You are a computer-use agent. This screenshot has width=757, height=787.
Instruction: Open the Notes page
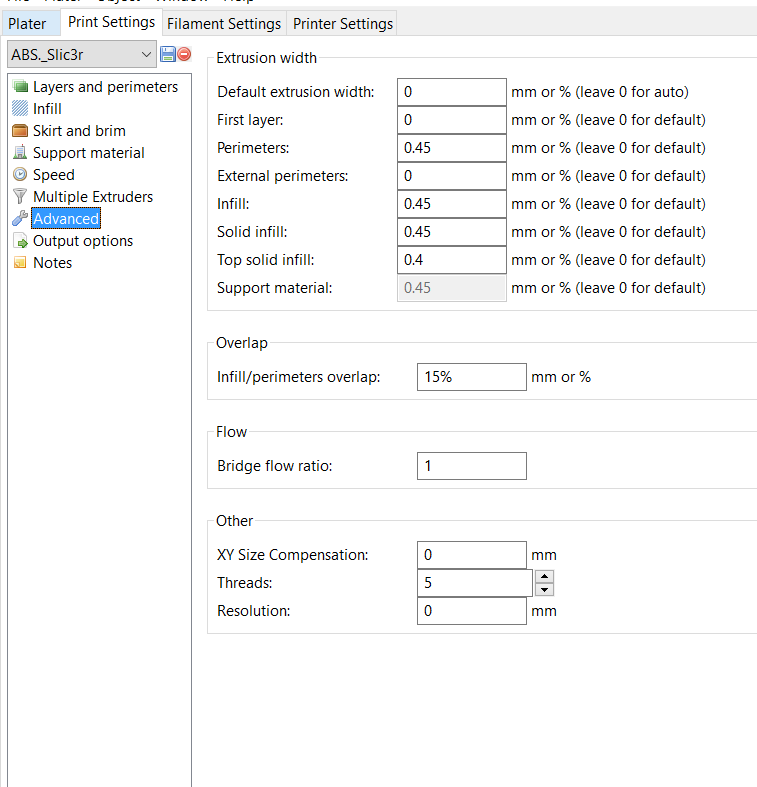pyautogui.click(x=52, y=263)
